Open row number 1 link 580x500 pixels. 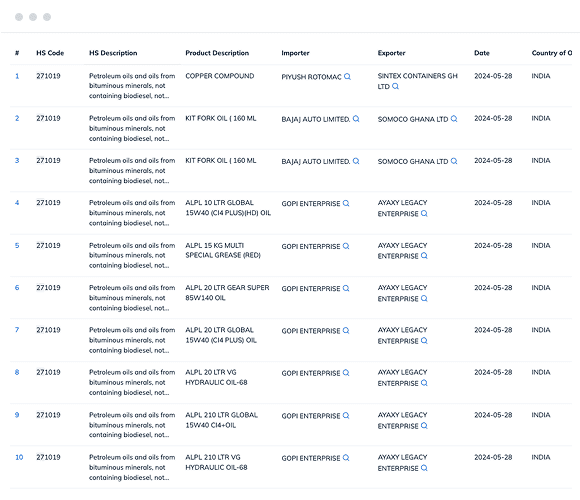tap(17, 76)
